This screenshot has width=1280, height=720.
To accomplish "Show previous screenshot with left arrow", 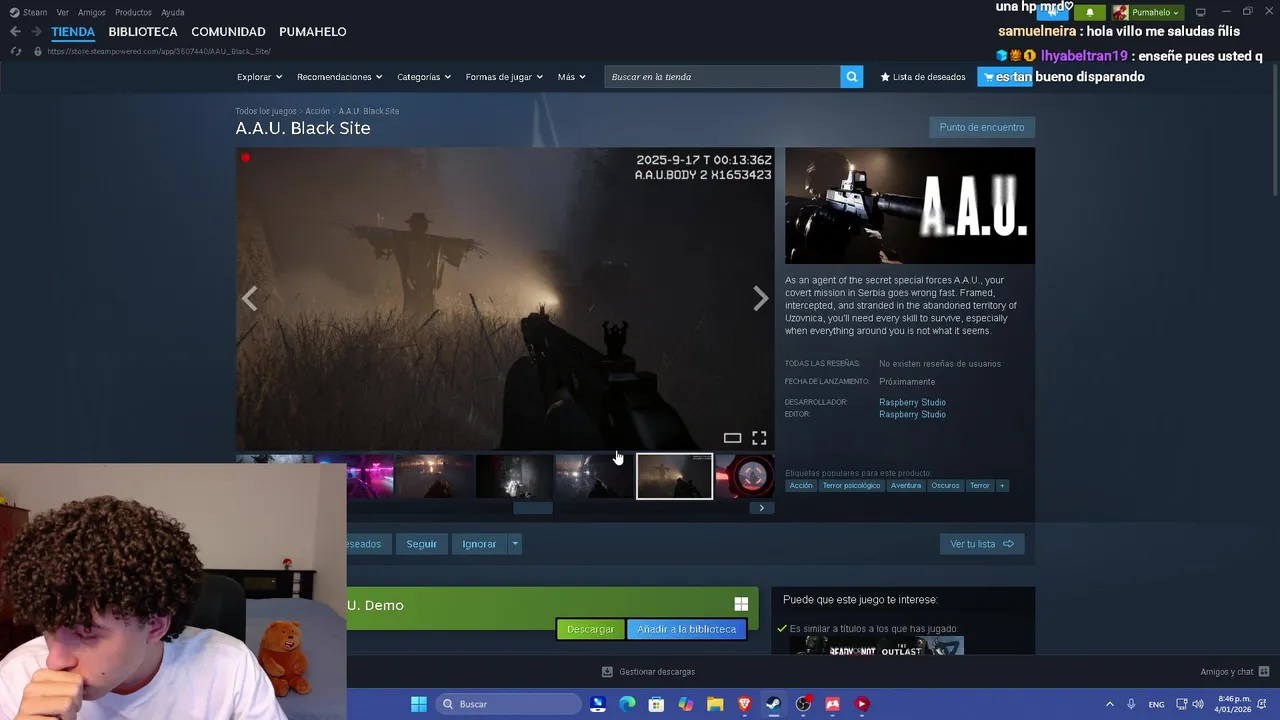I will pyautogui.click(x=250, y=298).
